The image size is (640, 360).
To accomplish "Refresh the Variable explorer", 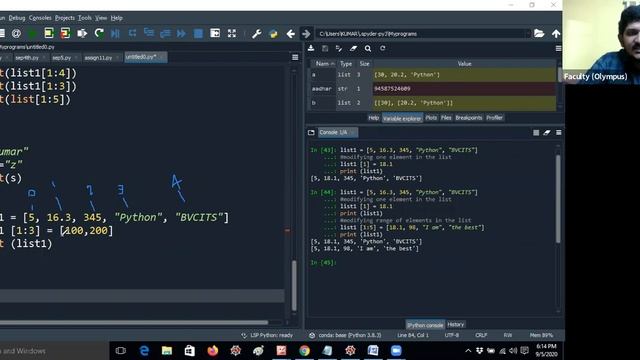I will click(382, 49).
